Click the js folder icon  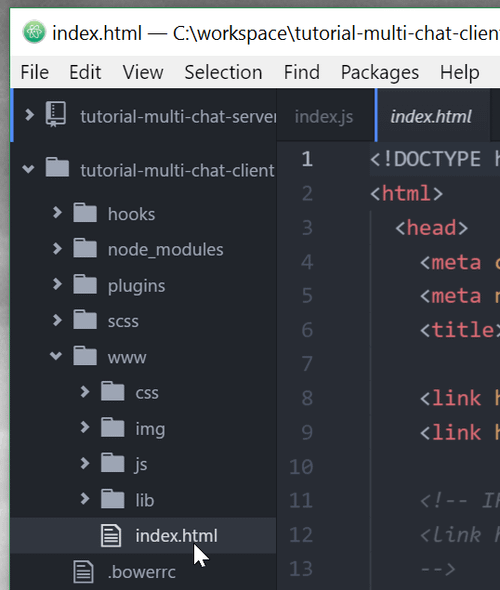point(112,463)
